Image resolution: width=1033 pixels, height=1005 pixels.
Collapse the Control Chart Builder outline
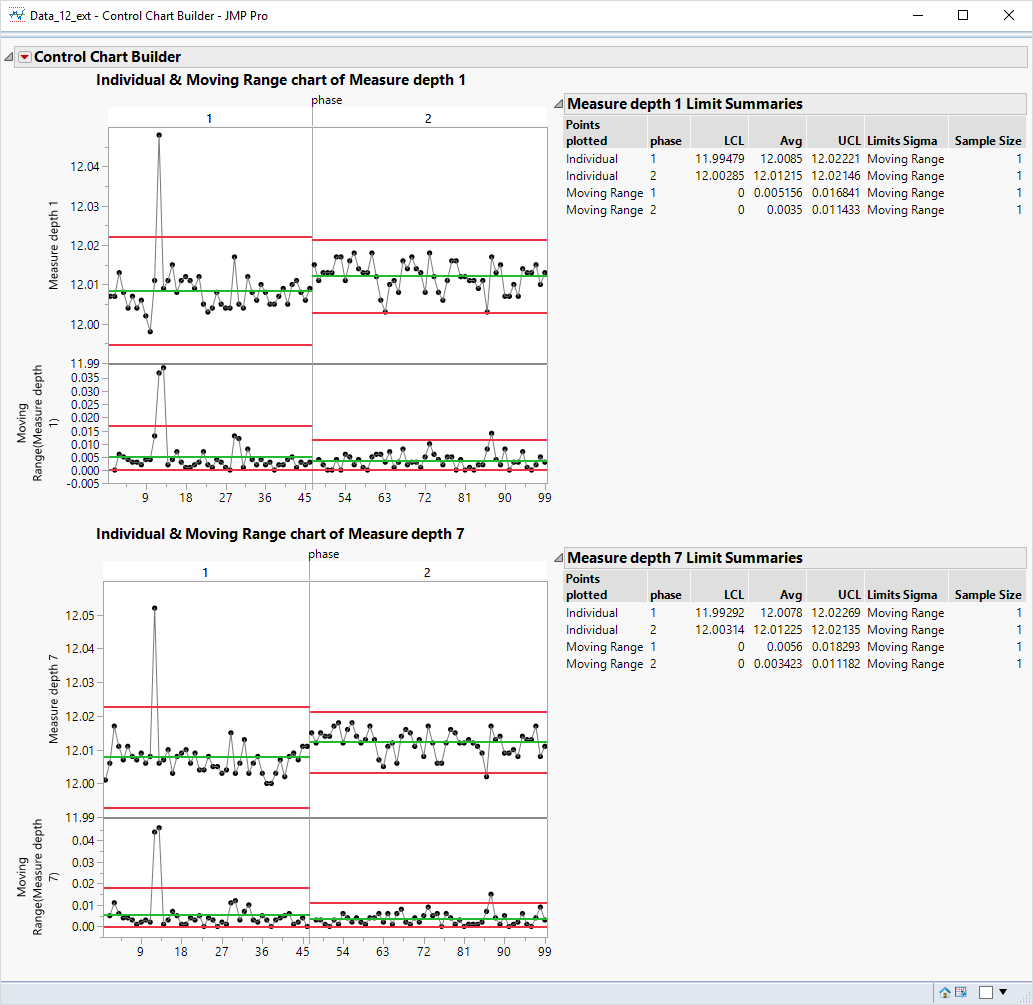(8, 56)
